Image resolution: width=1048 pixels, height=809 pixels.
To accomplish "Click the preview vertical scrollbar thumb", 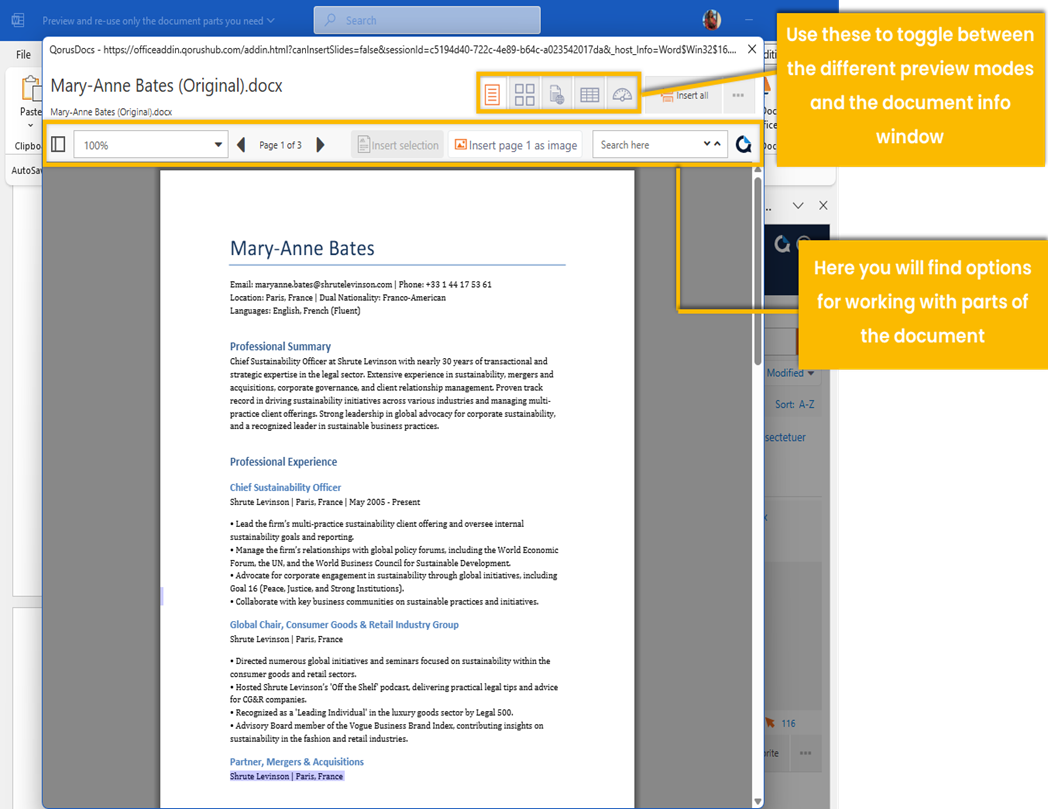I will 757,271.
